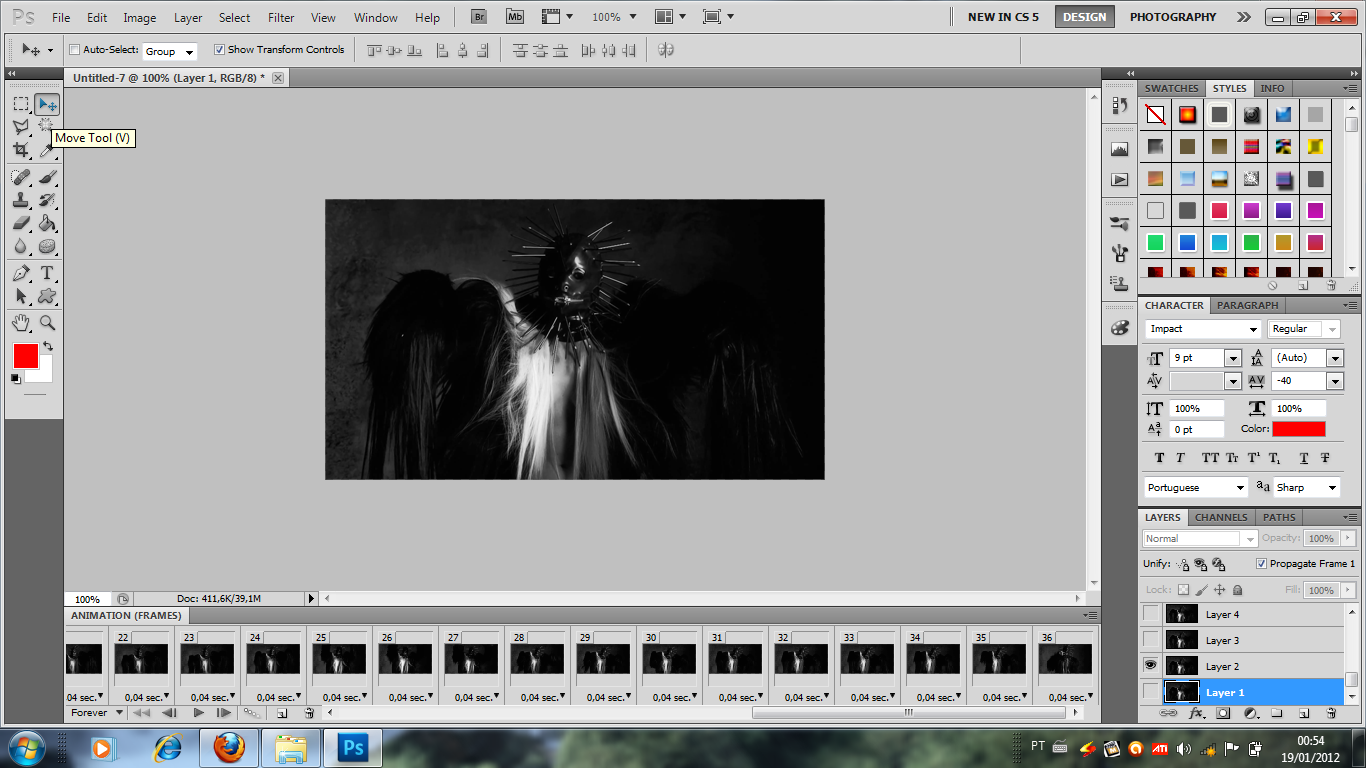The image size is (1366, 768).
Task: Reset to default black and white colors
Action: pyautogui.click(x=16, y=378)
